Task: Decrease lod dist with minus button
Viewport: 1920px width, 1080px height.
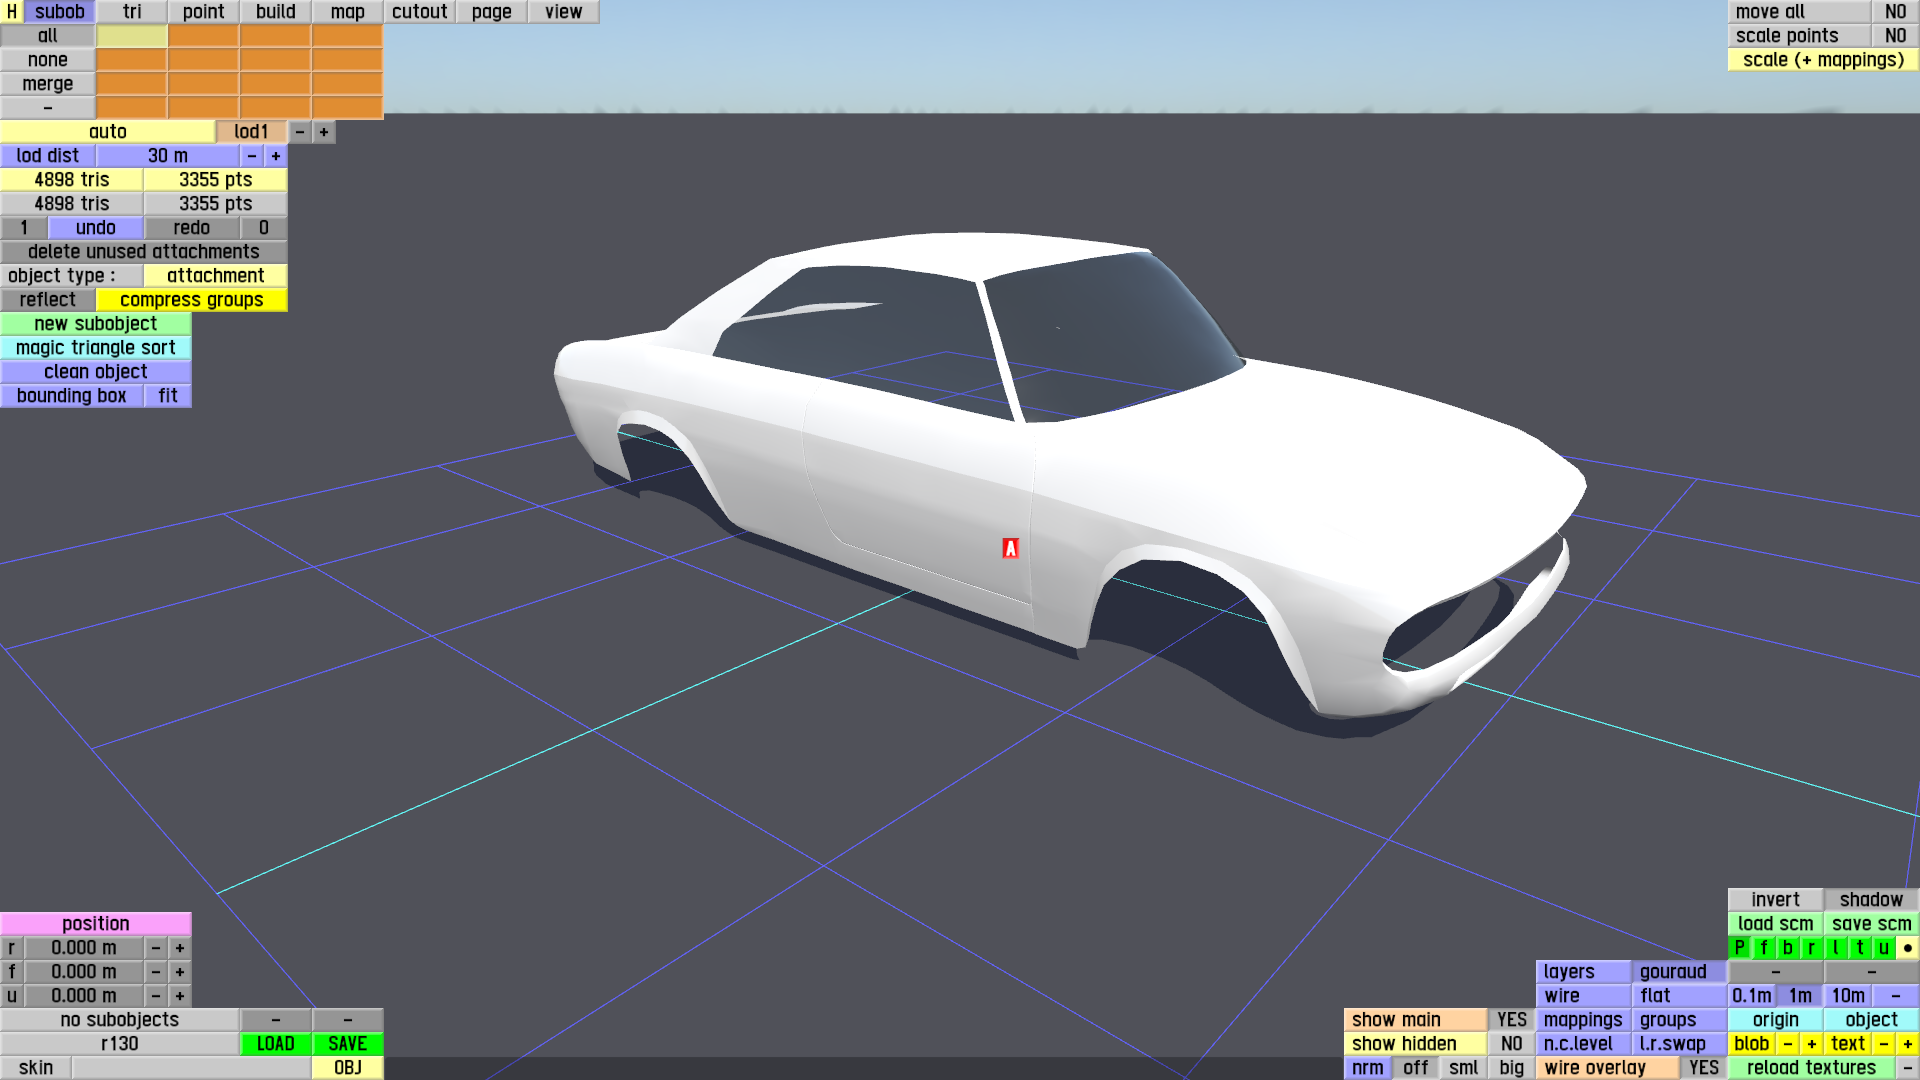Action: (x=252, y=156)
